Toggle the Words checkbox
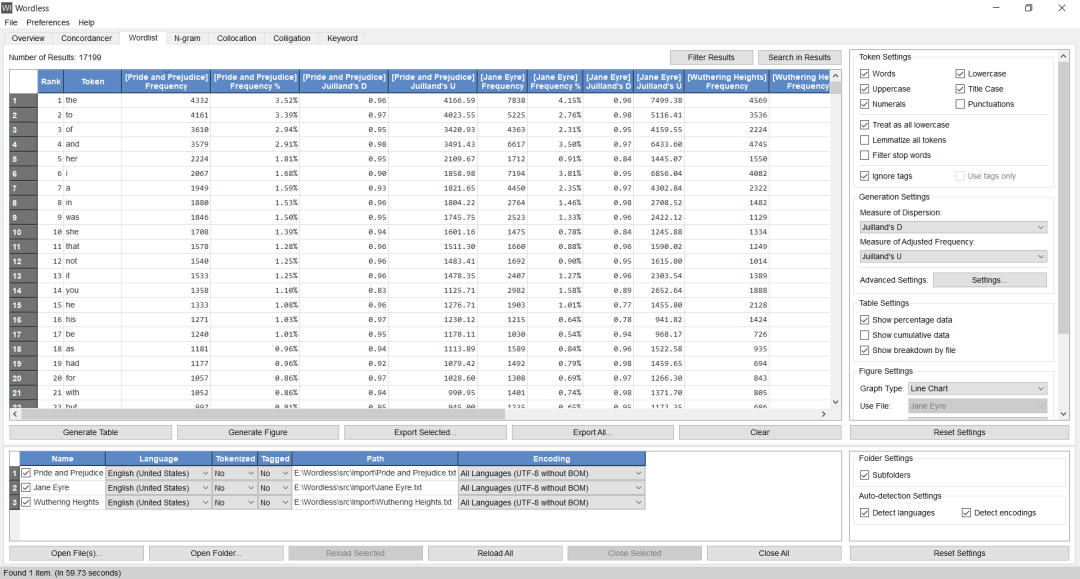The height and width of the screenshot is (579, 1080). tap(864, 74)
